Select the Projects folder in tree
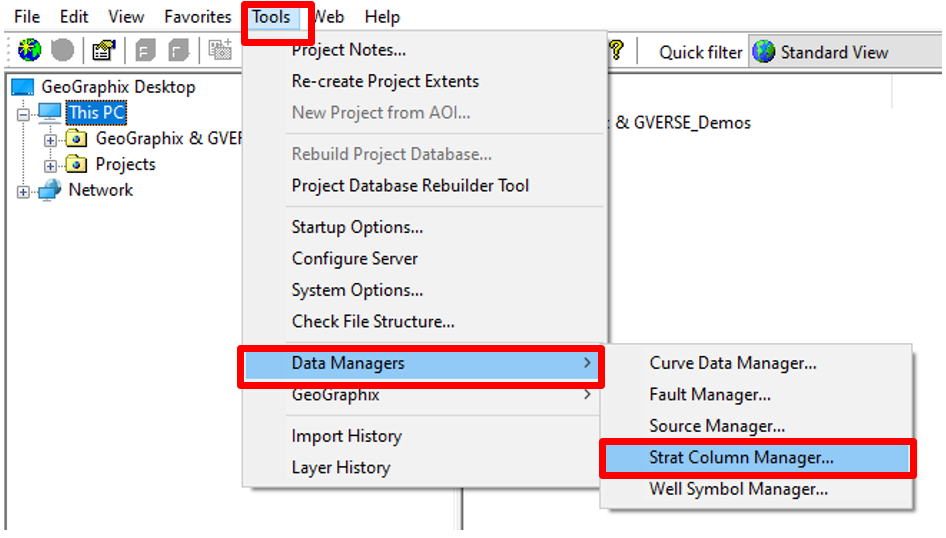This screenshot has width=946, height=538. click(125, 164)
